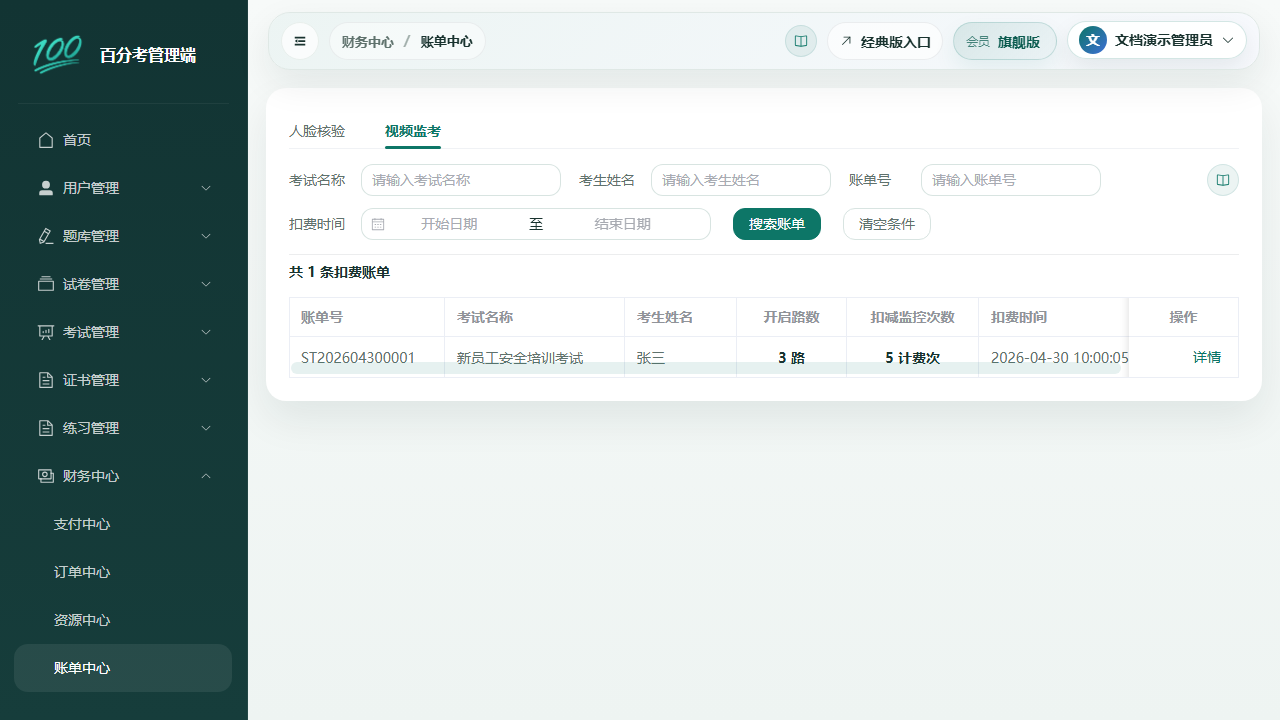Click the 财务中心 breadcrumb
The height and width of the screenshot is (720, 1280).
pos(367,41)
